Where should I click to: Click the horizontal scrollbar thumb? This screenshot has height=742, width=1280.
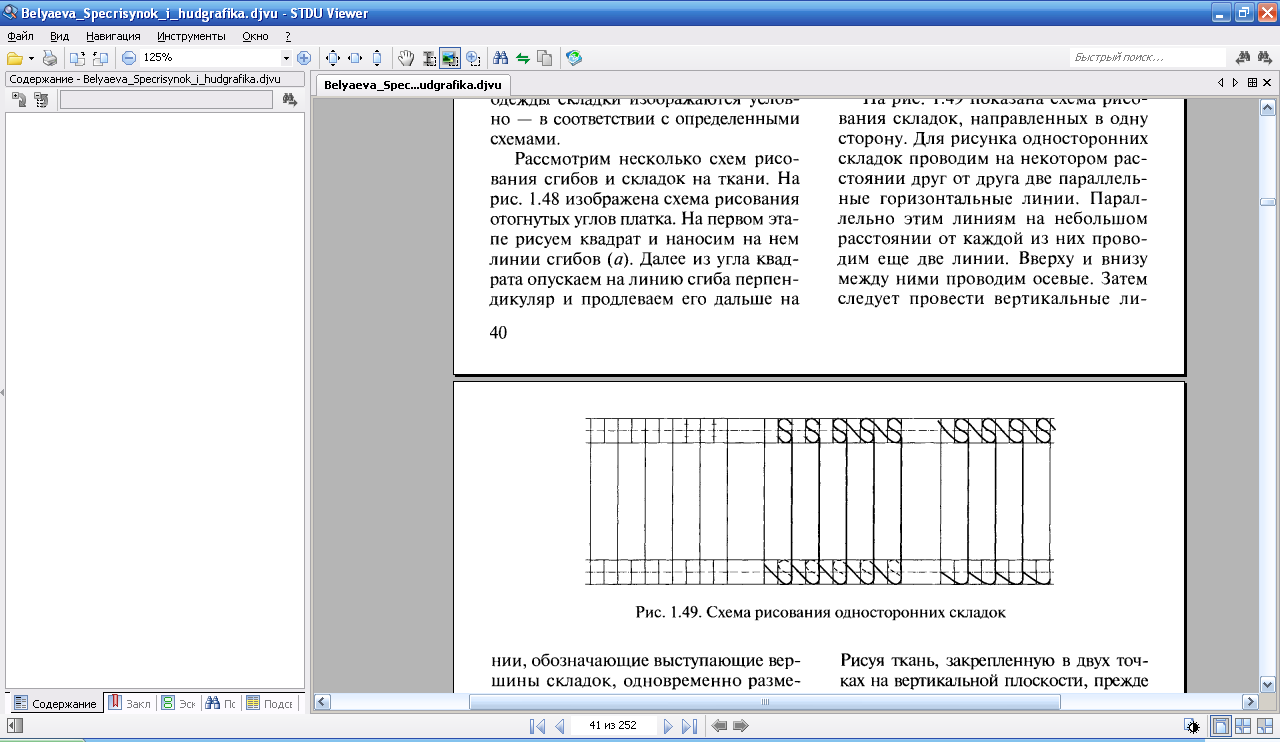(765, 702)
